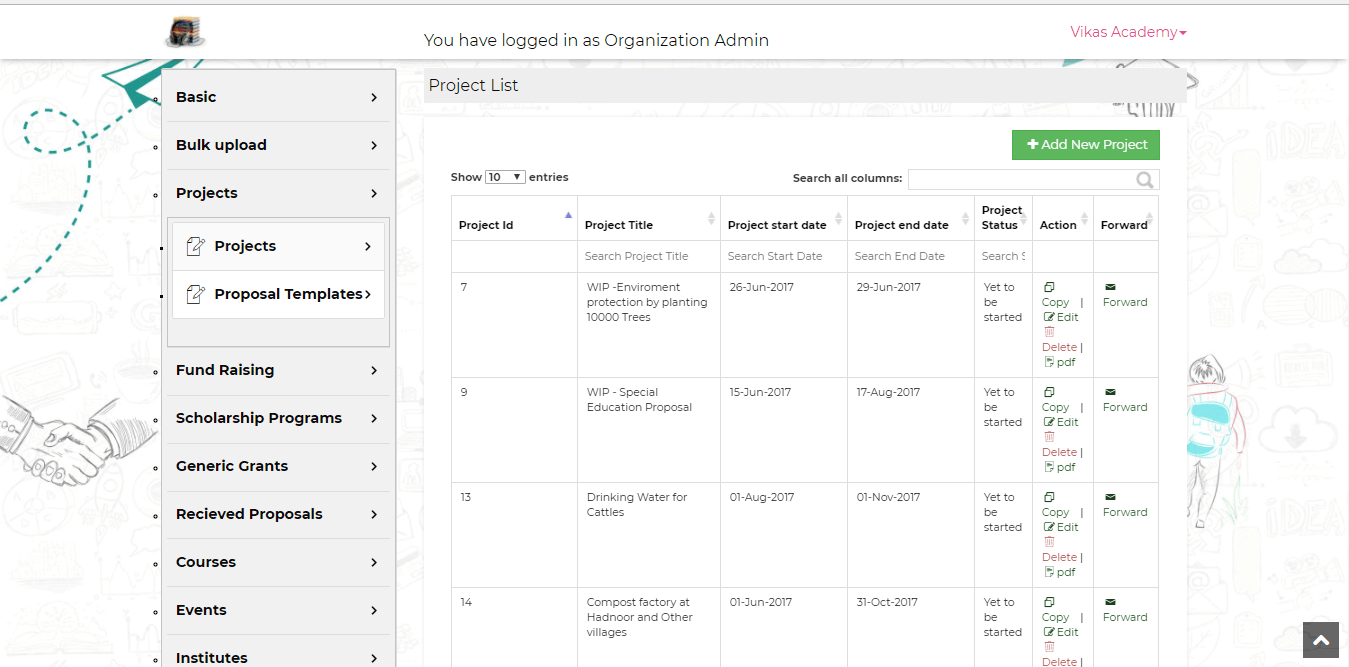Click the magnifier search icon
Viewport: 1349px width, 667px height.
coord(1145,180)
